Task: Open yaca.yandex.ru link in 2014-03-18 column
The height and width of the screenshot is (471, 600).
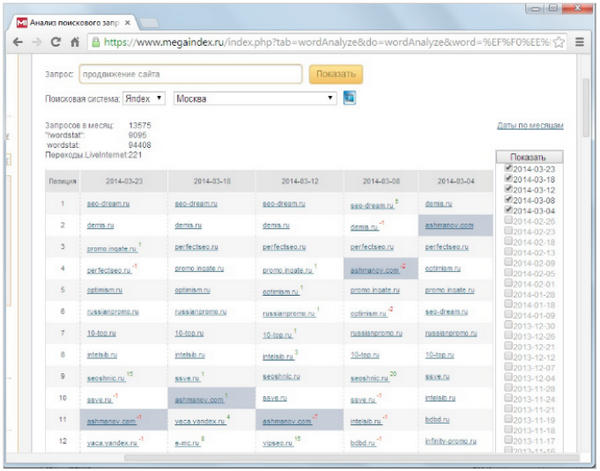Action: click(x=200, y=422)
